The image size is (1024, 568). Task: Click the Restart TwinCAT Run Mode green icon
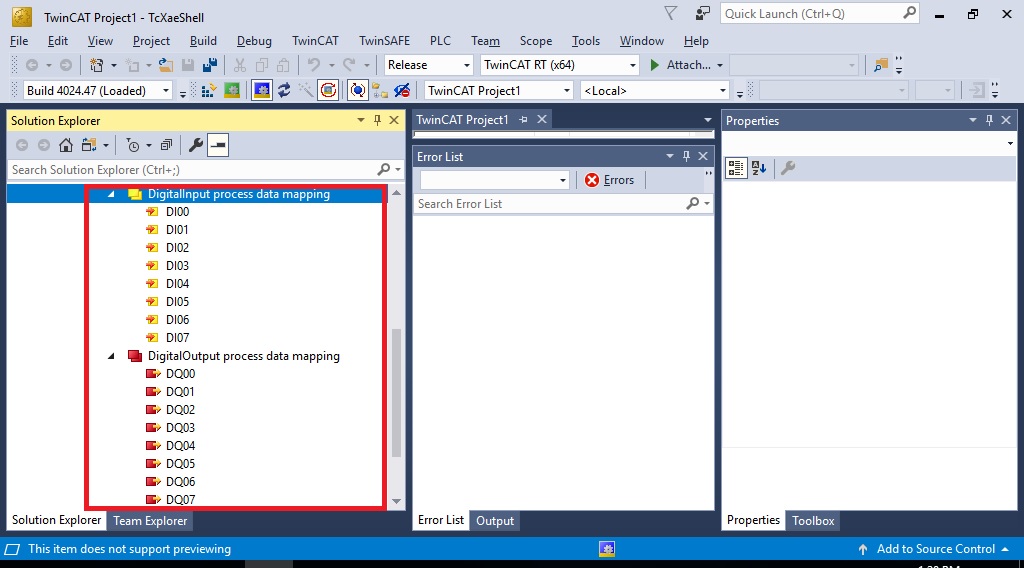pyautogui.click(x=232, y=90)
